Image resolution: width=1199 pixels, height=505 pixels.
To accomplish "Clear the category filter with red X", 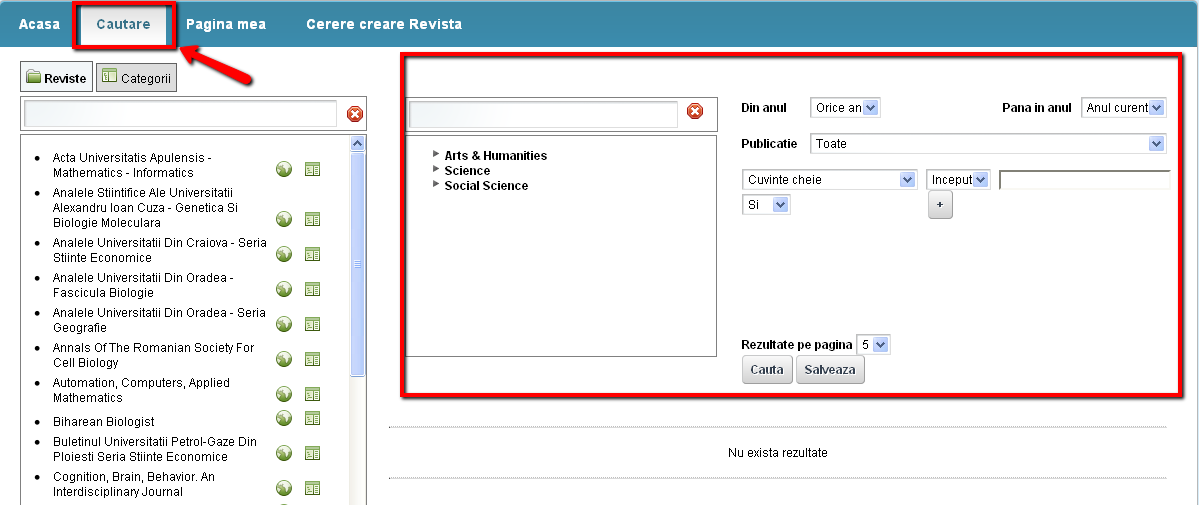I will [694, 111].
